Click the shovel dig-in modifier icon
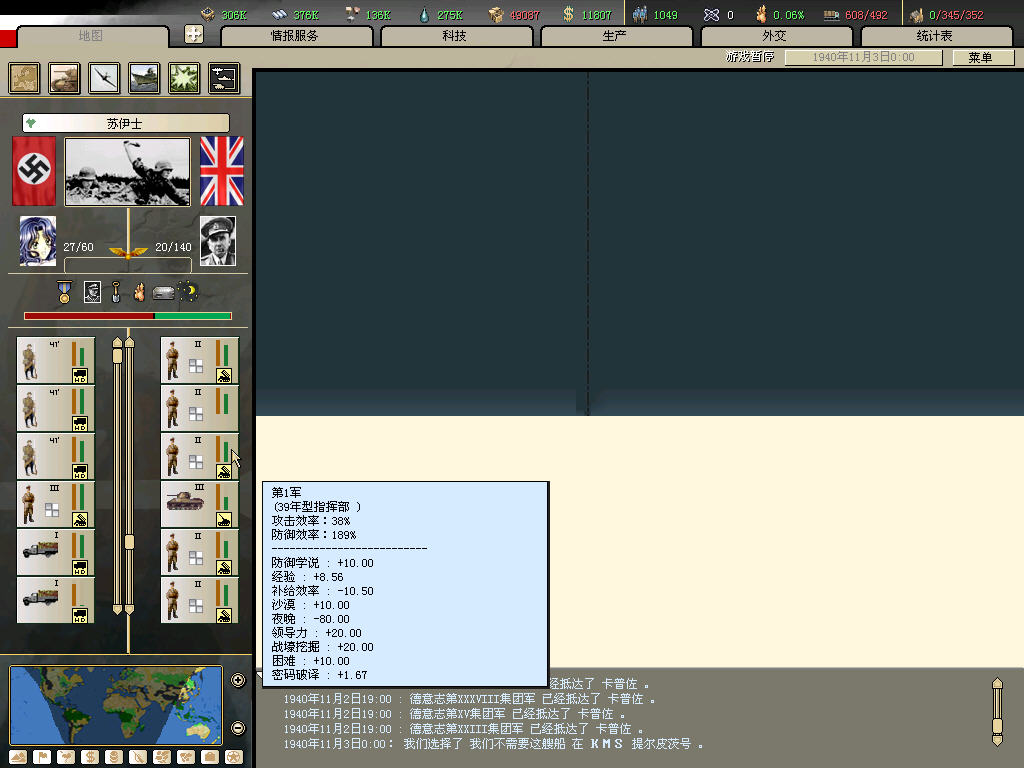The height and width of the screenshot is (768, 1024). (x=116, y=292)
